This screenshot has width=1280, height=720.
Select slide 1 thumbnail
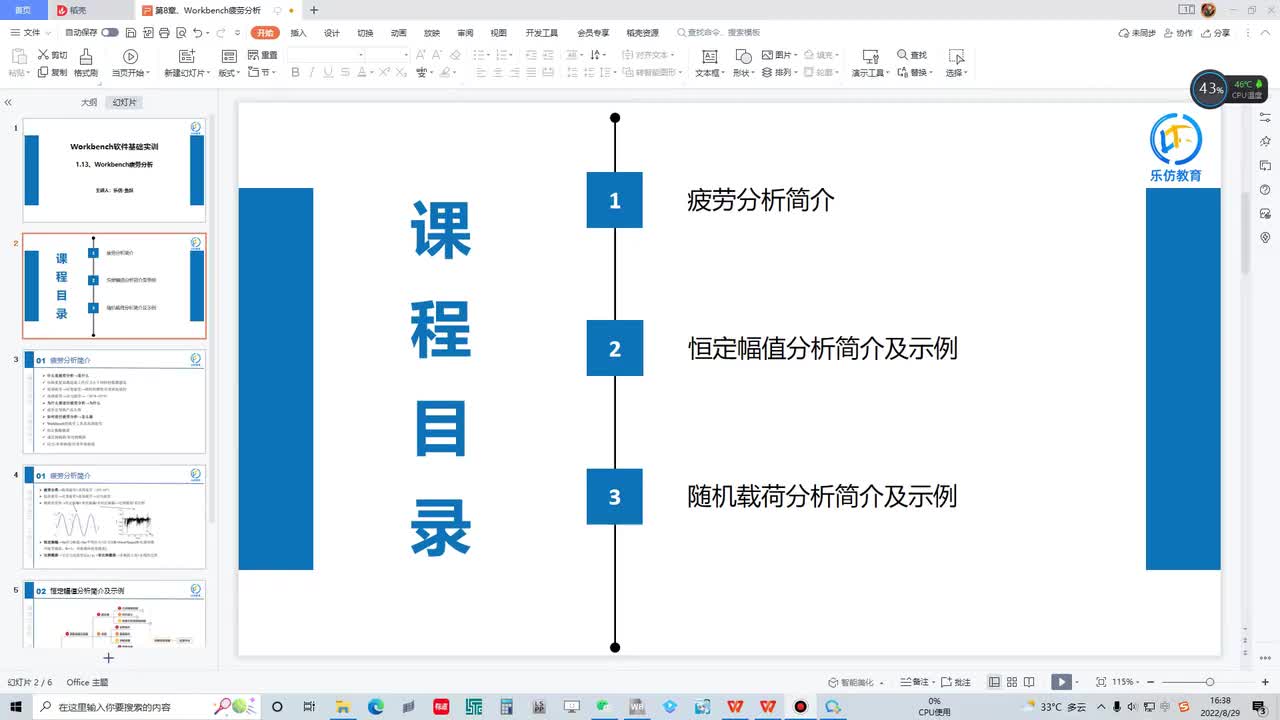(114, 170)
